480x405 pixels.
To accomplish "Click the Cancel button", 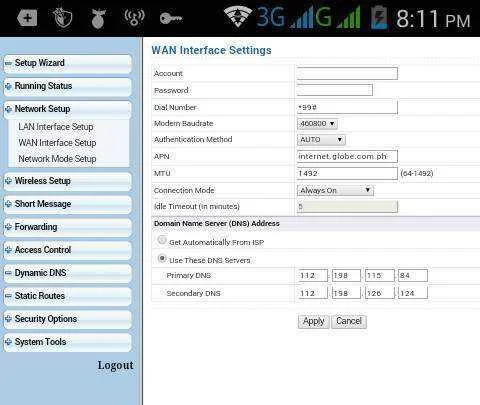I will 349,322.
